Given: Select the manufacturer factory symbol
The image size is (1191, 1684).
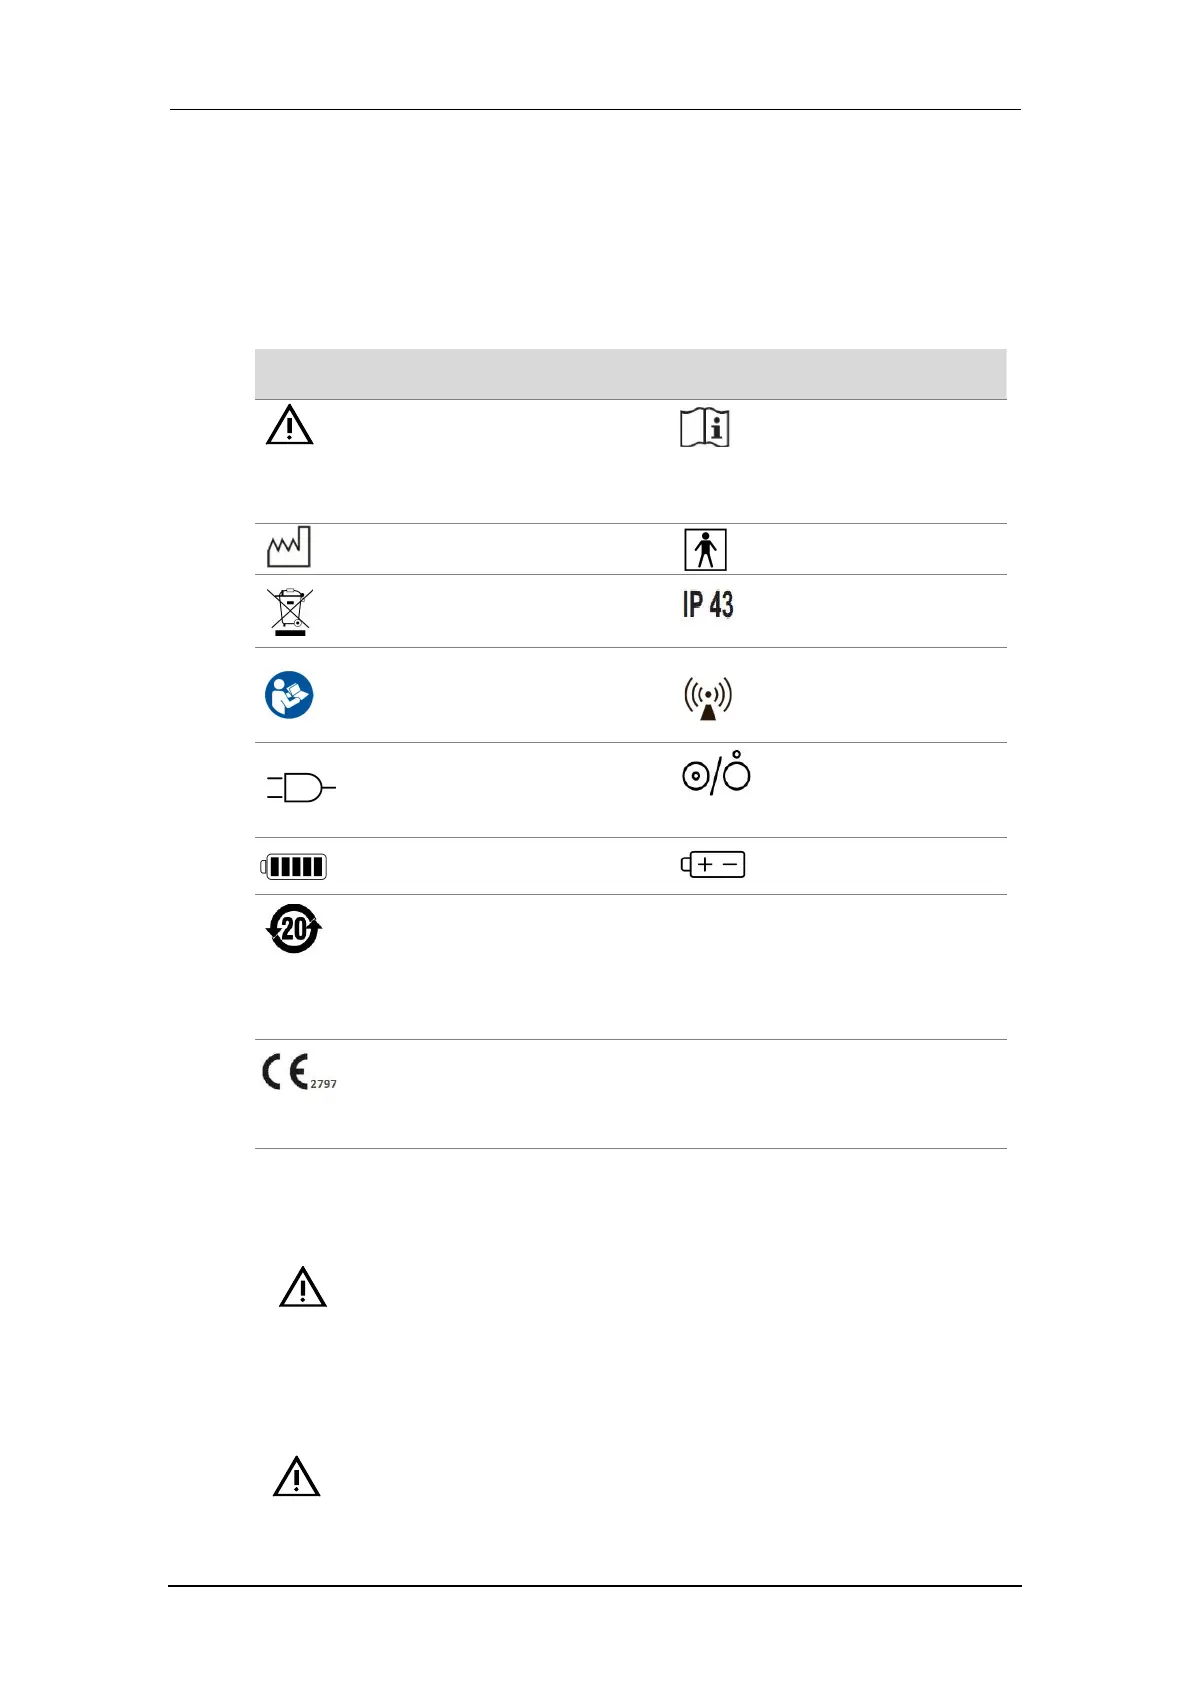Looking at the screenshot, I should coord(289,547).
